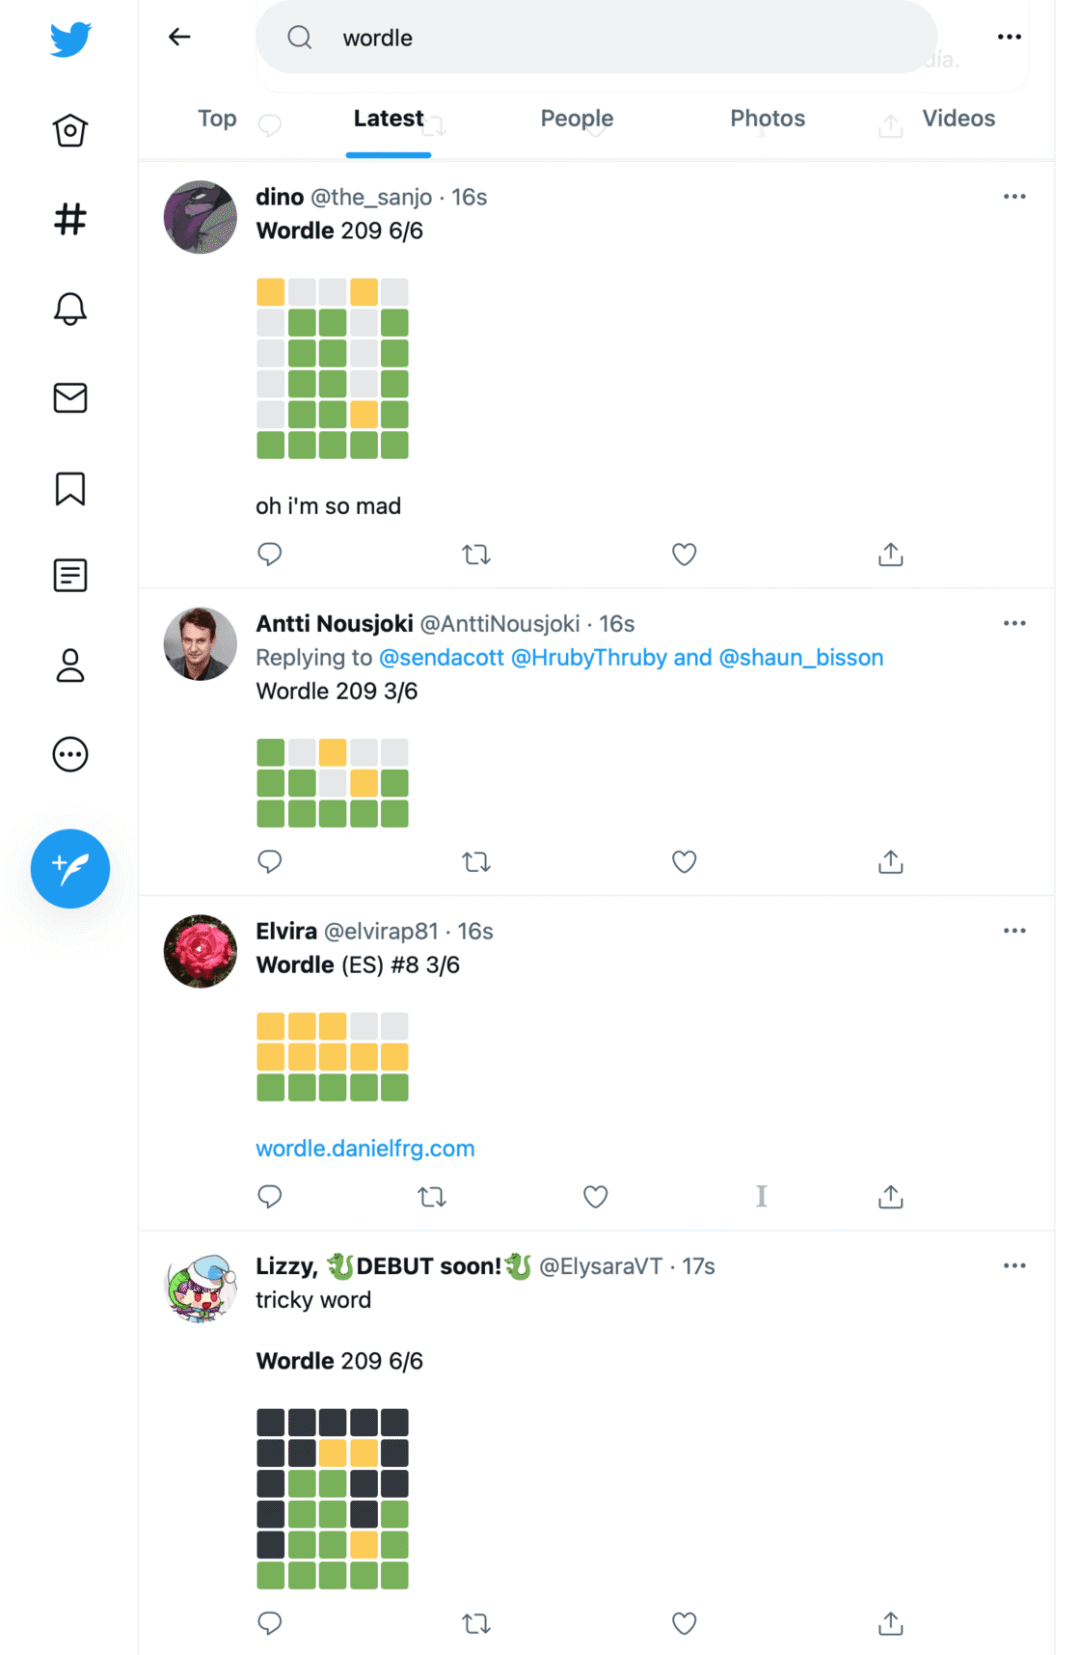1080x1655 pixels.
Task: Open more options on dino's tweet
Action: click(1014, 197)
